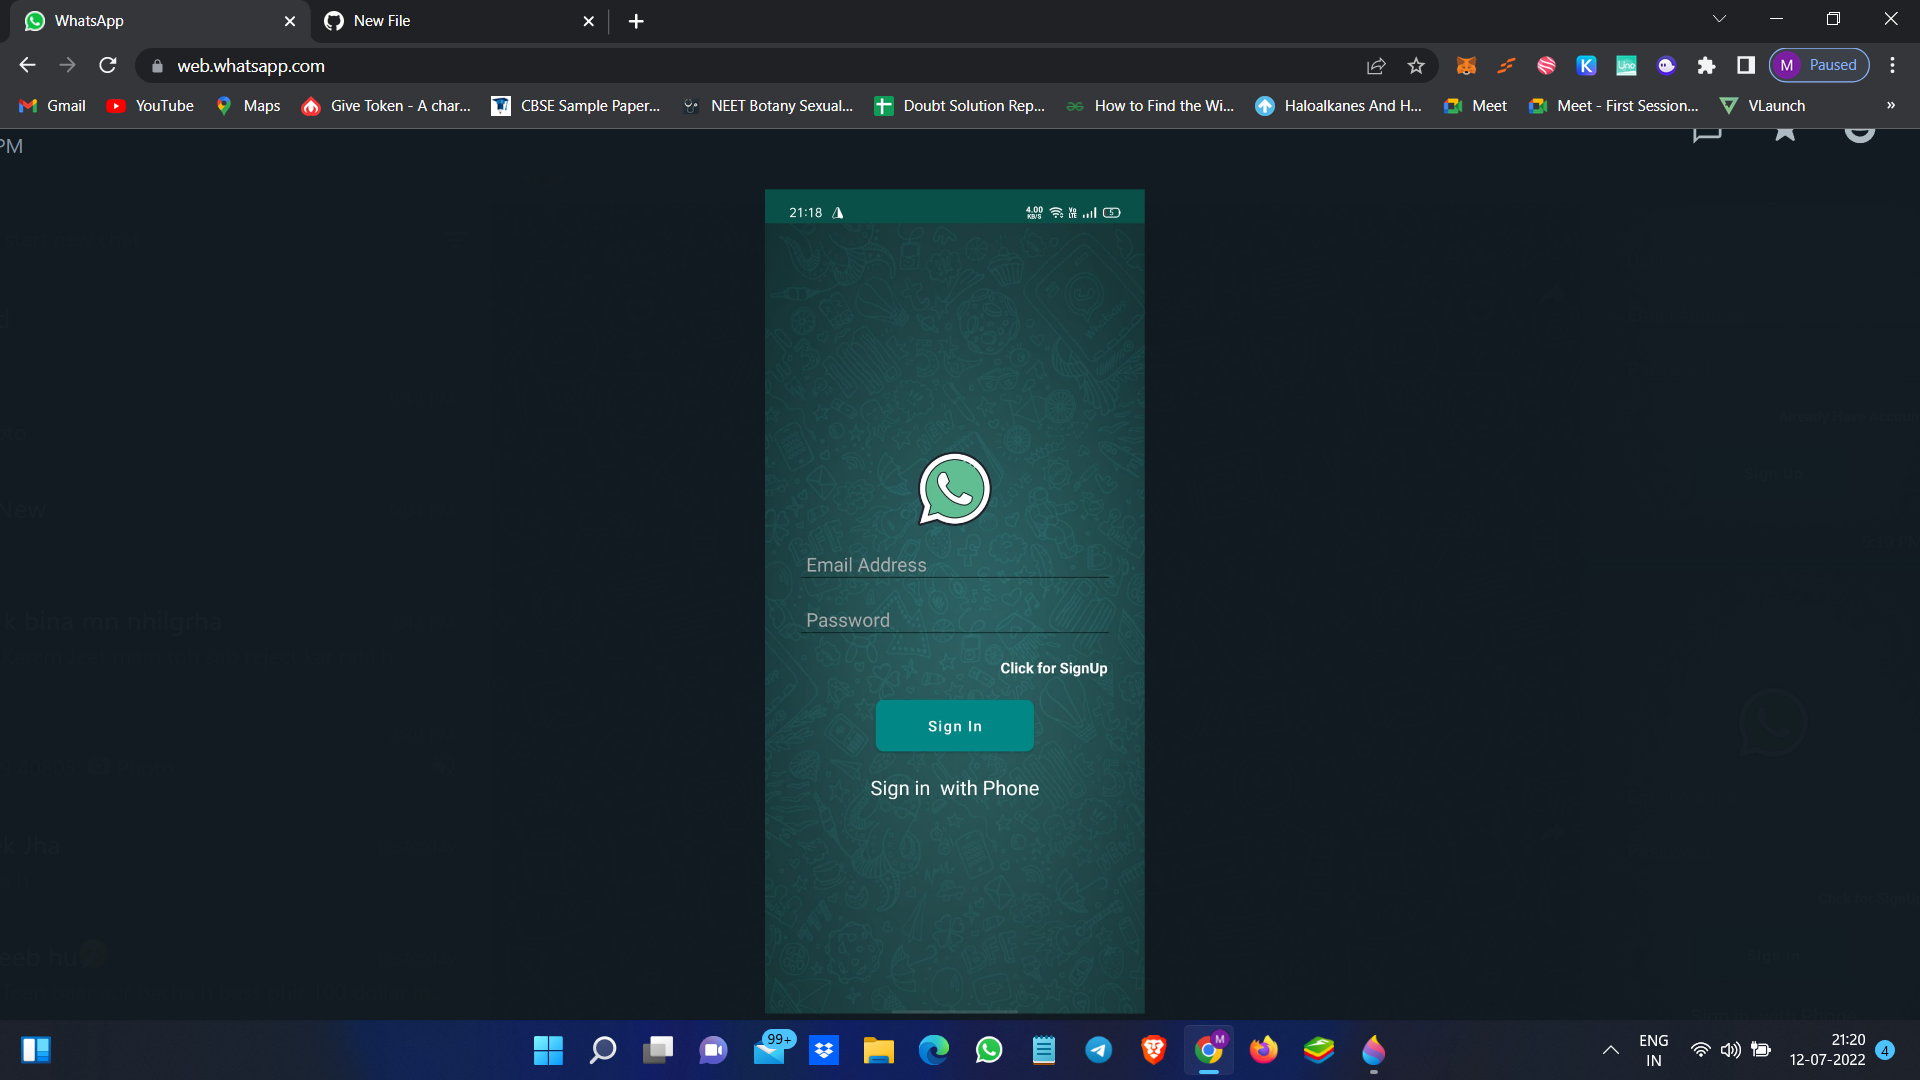Open the tab search dropdown arrow
Screen dimensions: 1920x1080
coord(1719,18)
